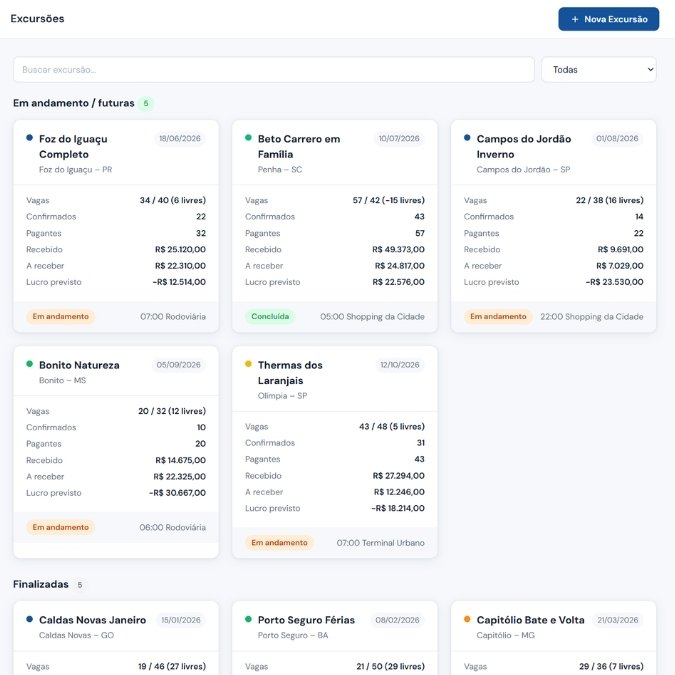Click Em andamento badge on Thermas dos Laranjais card
The width and height of the screenshot is (675, 675).
click(279, 543)
